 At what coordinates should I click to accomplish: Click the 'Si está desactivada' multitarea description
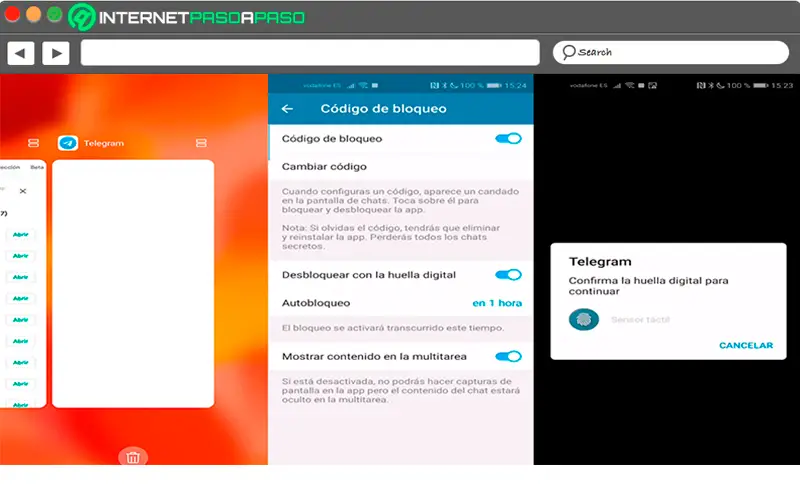pos(401,390)
